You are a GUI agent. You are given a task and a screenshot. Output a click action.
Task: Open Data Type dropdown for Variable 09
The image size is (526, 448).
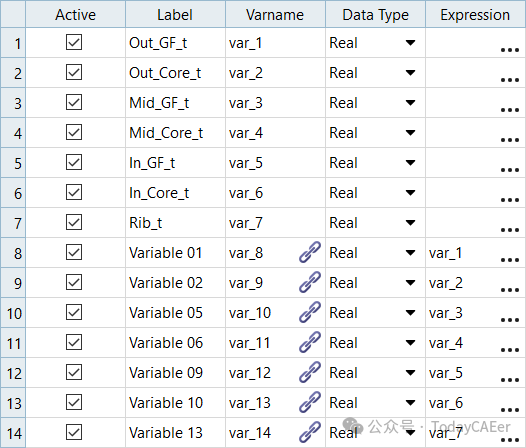coord(410,372)
